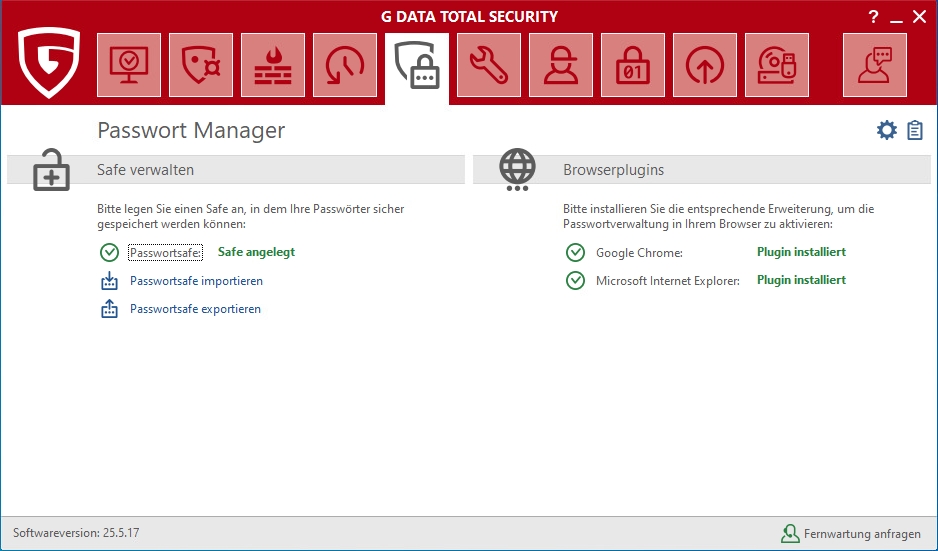The width and height of the screenshot is (938, 551).
Task: Open the Encryption padlock tab
Action: [x=633, y=65]
